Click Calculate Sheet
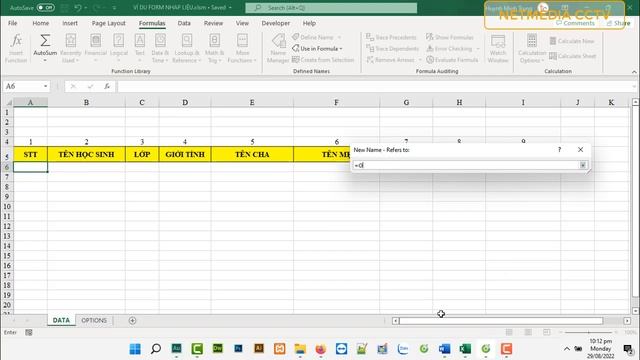This screenshot has width=640, height=360. pyautogui.click(x=573, y=56)
